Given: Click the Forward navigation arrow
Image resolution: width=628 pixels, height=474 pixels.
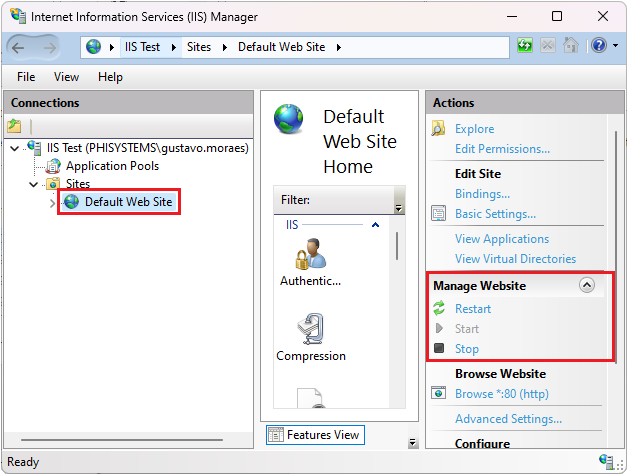Looking at the screenshot, I should tap(50, 48).
